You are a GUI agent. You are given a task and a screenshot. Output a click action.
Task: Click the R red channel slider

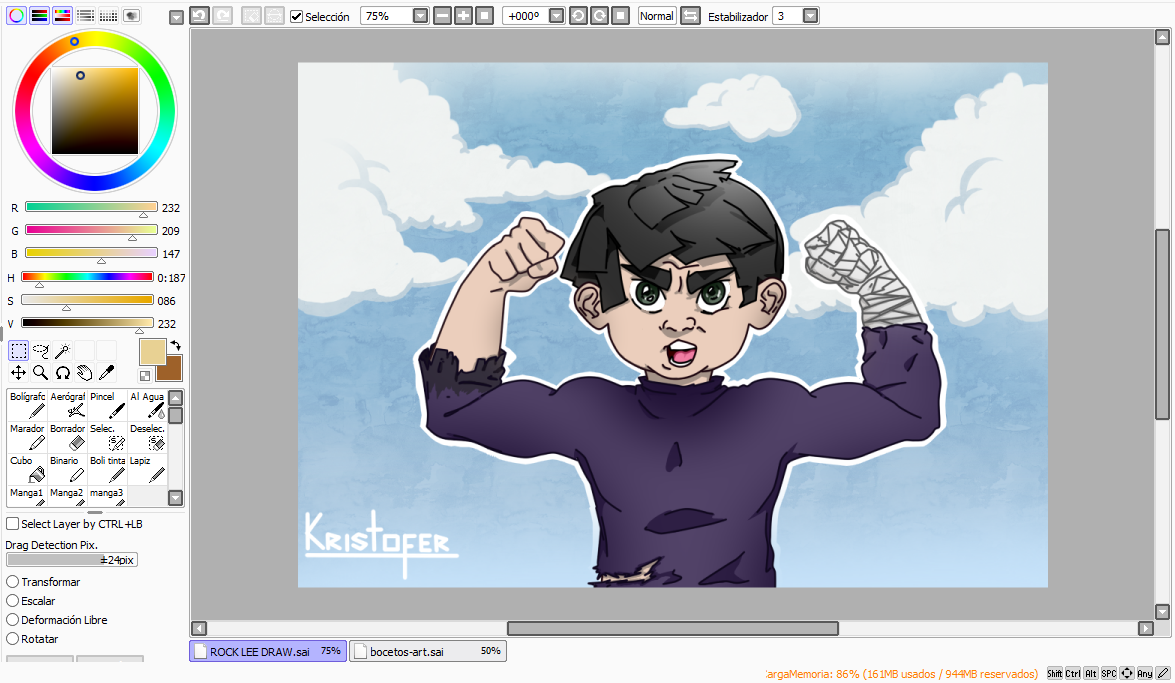point(91,207)
